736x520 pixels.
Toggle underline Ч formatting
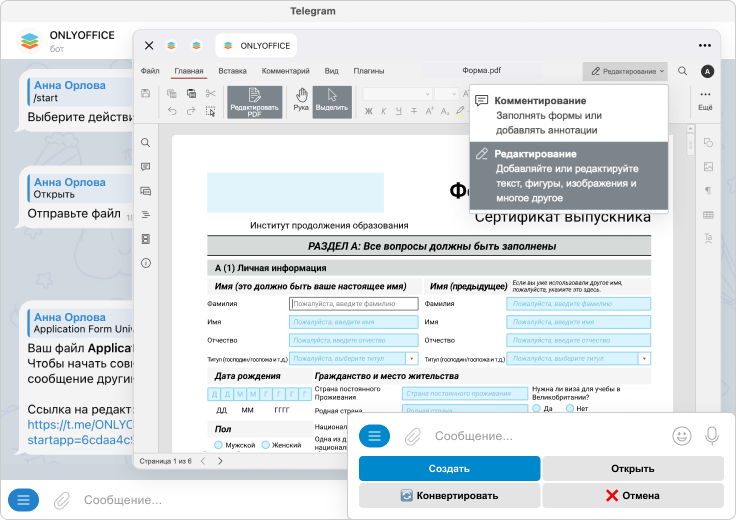click(x=399, y=111)
